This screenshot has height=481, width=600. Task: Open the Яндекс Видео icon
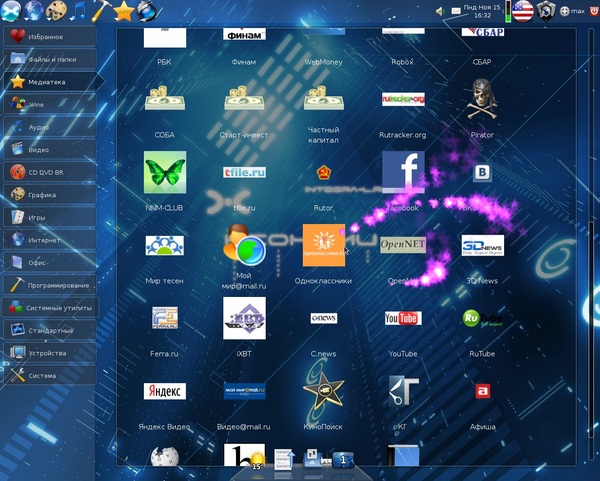pos(165,391)
